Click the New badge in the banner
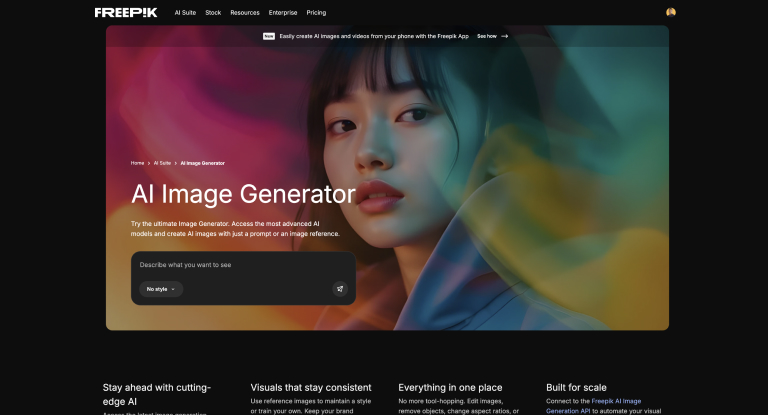Viewport: 768px width, 415px height. point(269,36)
